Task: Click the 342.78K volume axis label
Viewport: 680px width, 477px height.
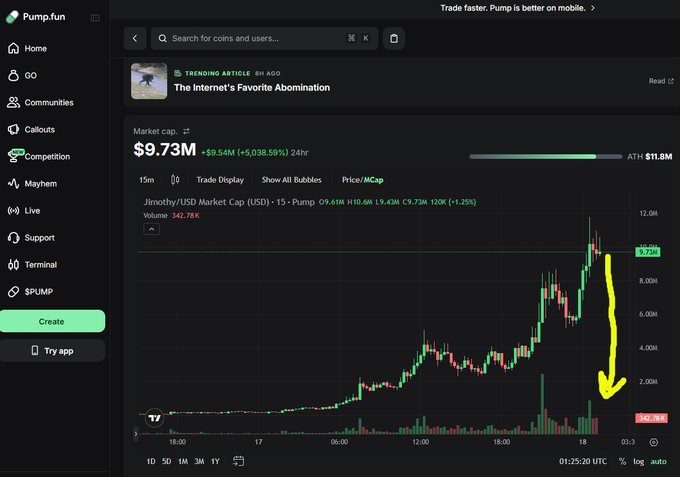Action: [651, 418]
